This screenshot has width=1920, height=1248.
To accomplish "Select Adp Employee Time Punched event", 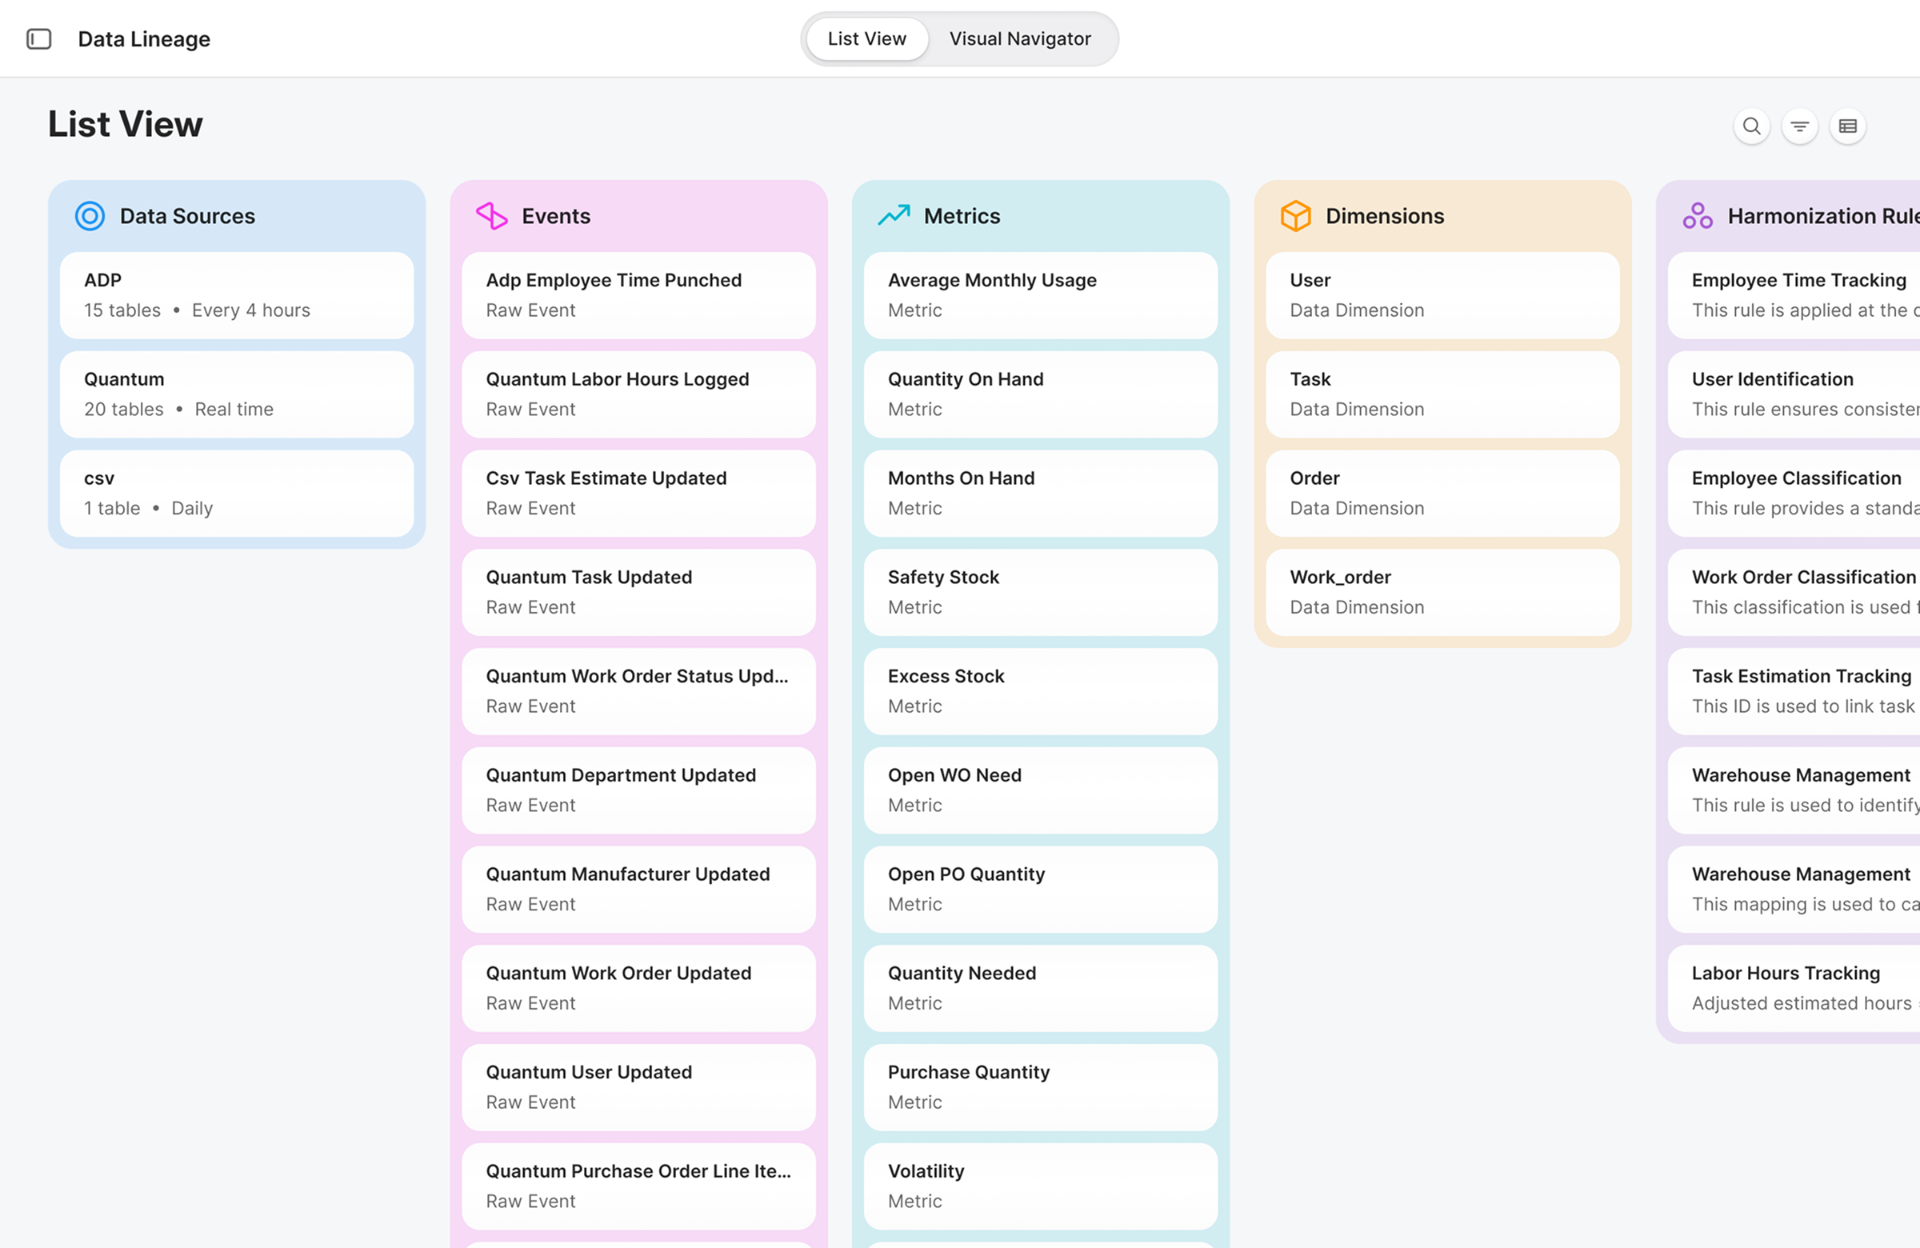I will tap(639, 295).
